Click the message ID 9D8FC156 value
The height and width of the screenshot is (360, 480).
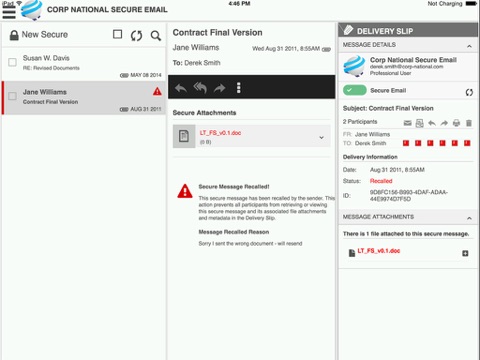click(409, 196)
